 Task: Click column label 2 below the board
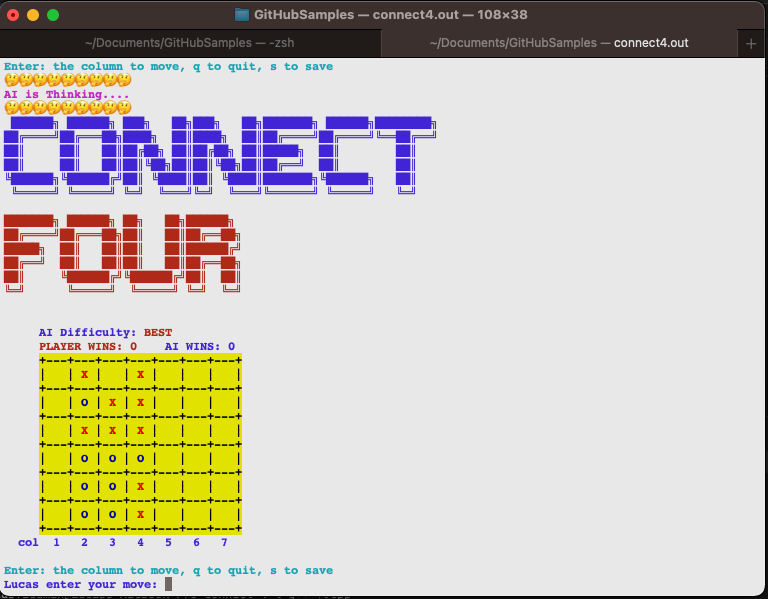(x=84, y=542)
